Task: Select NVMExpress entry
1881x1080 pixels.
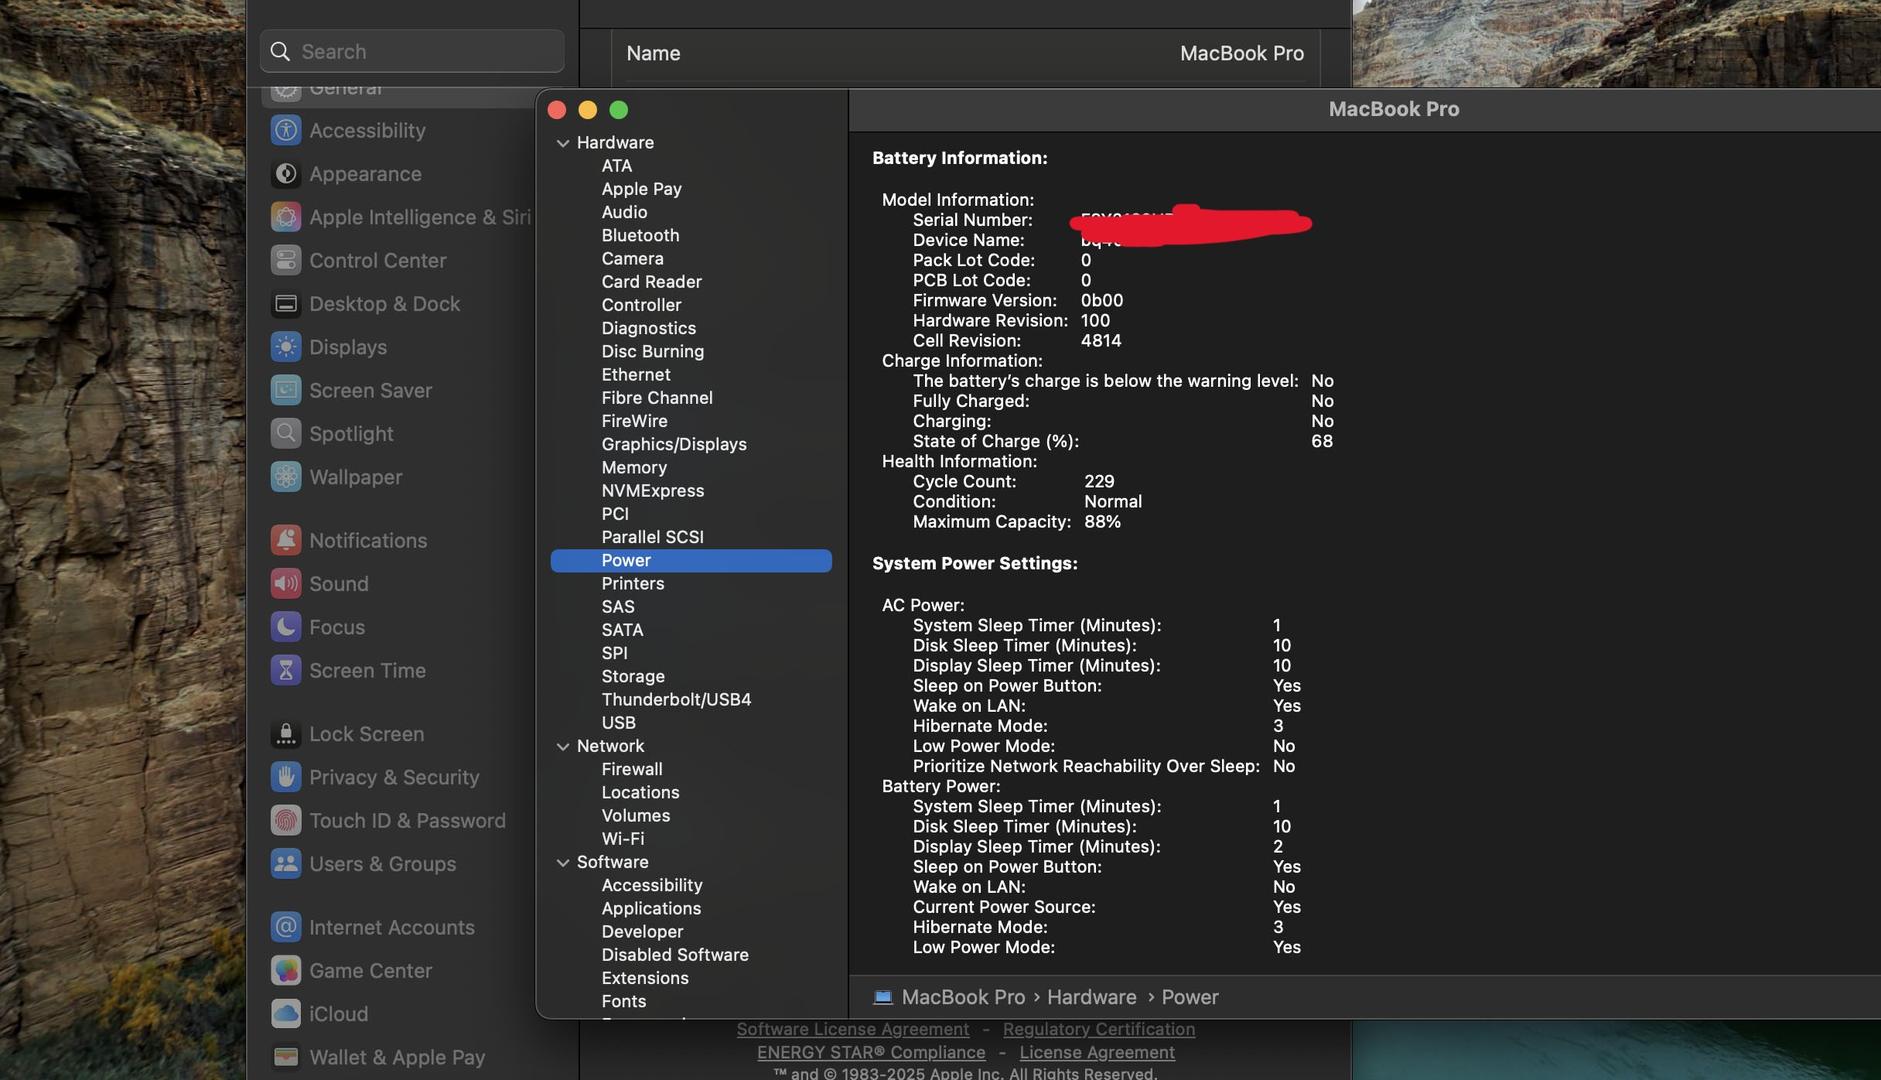Action: [652, 491]
